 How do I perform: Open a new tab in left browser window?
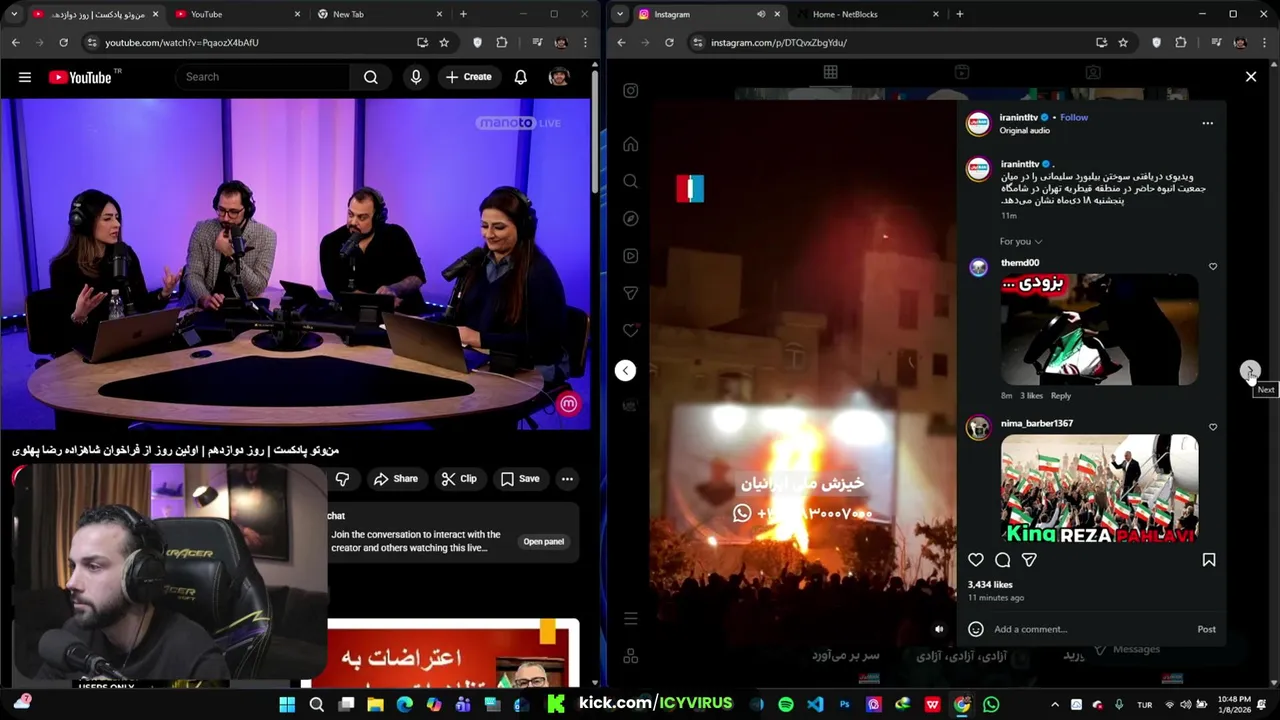[x=463, y=14]
